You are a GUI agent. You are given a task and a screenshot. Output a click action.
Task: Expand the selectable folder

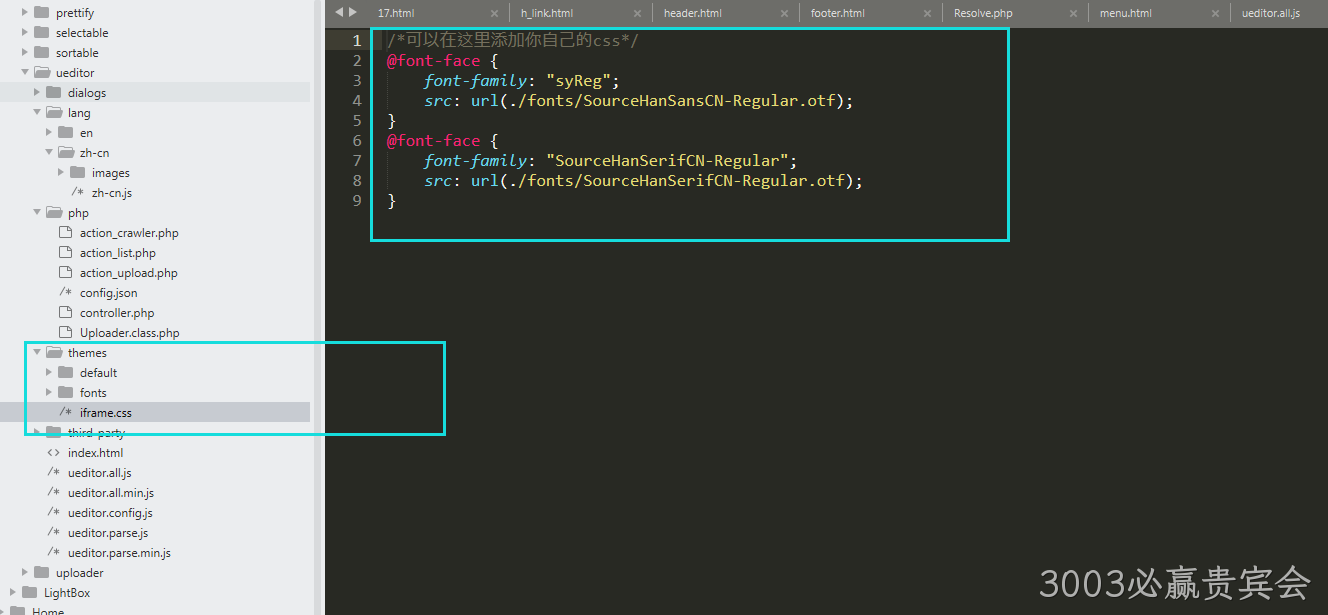25,33
